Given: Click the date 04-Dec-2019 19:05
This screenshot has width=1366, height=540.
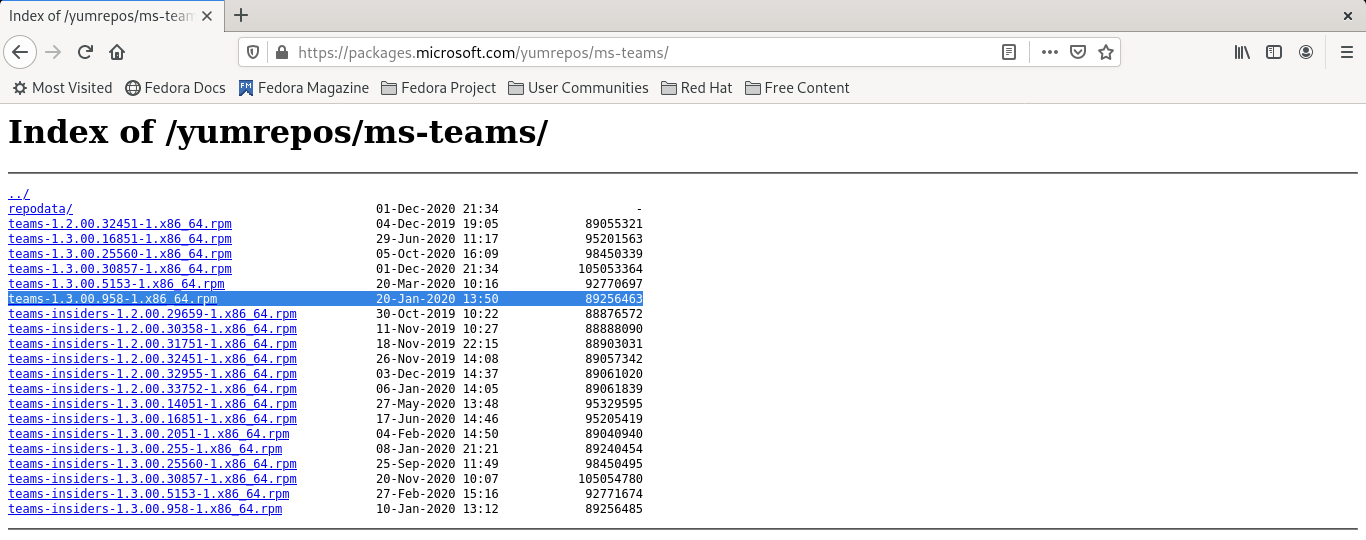Looking at the screenshot, I should coord(437,224).
